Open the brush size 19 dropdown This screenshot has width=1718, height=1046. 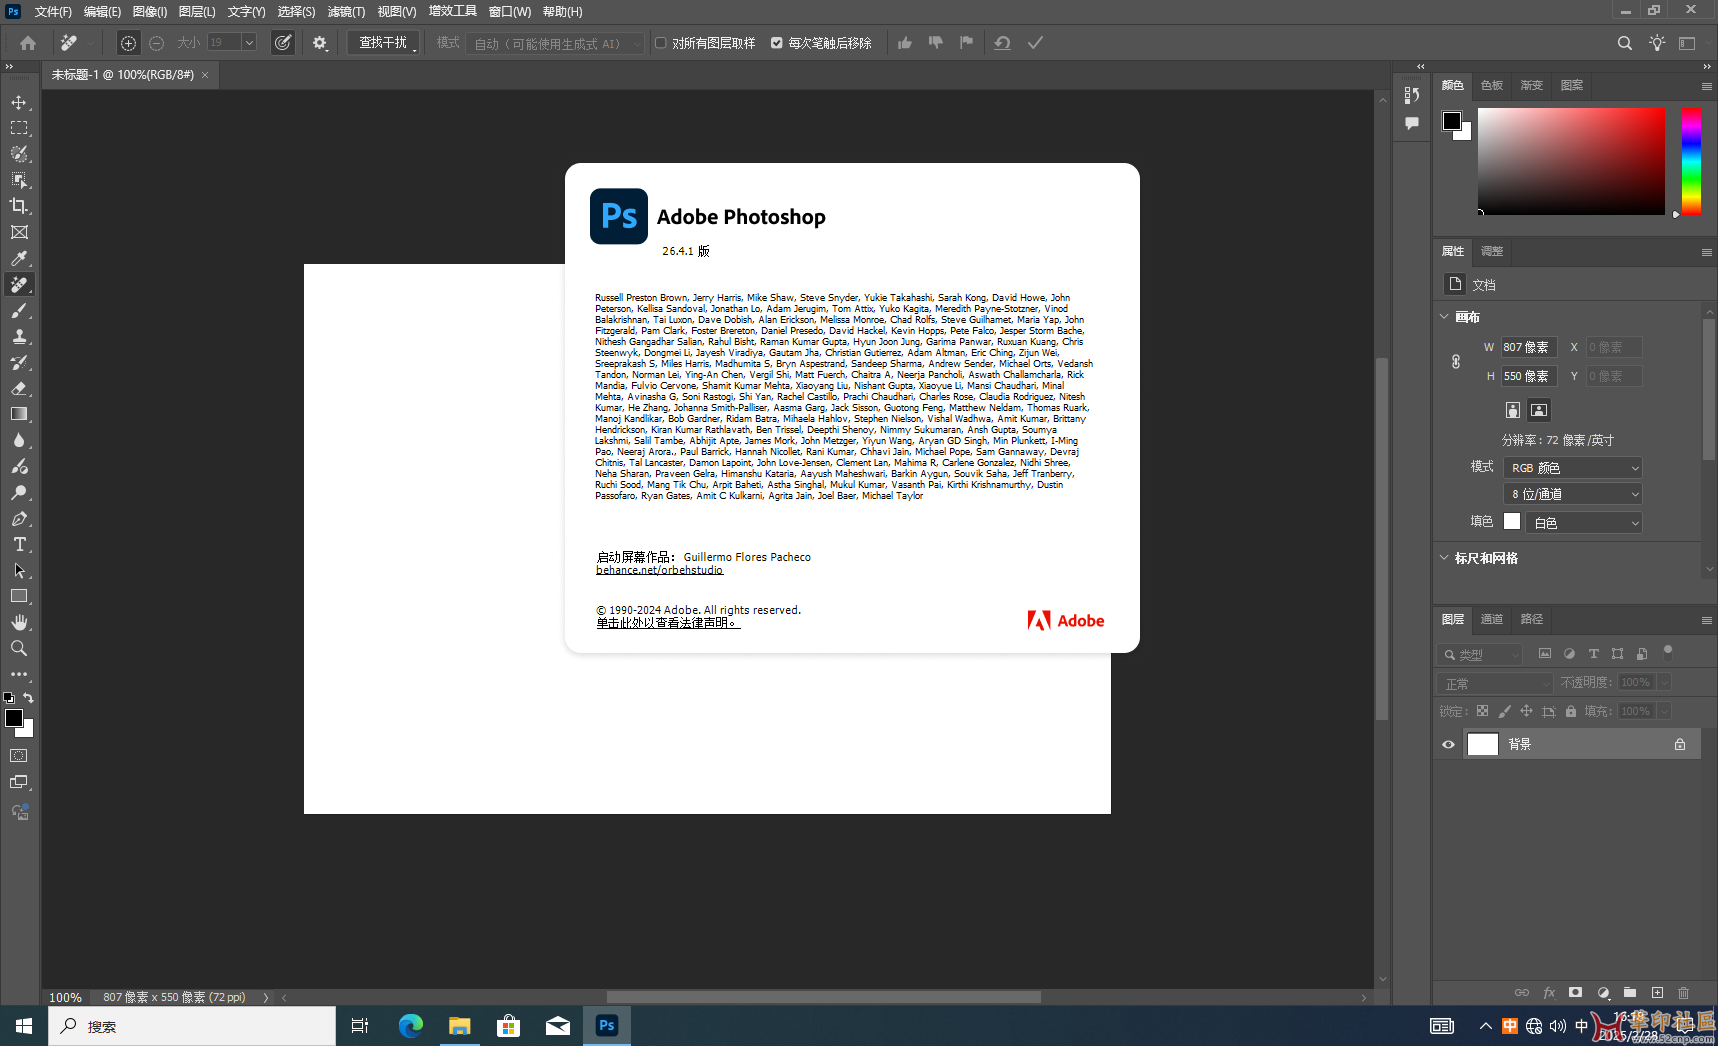pos(249,43)
